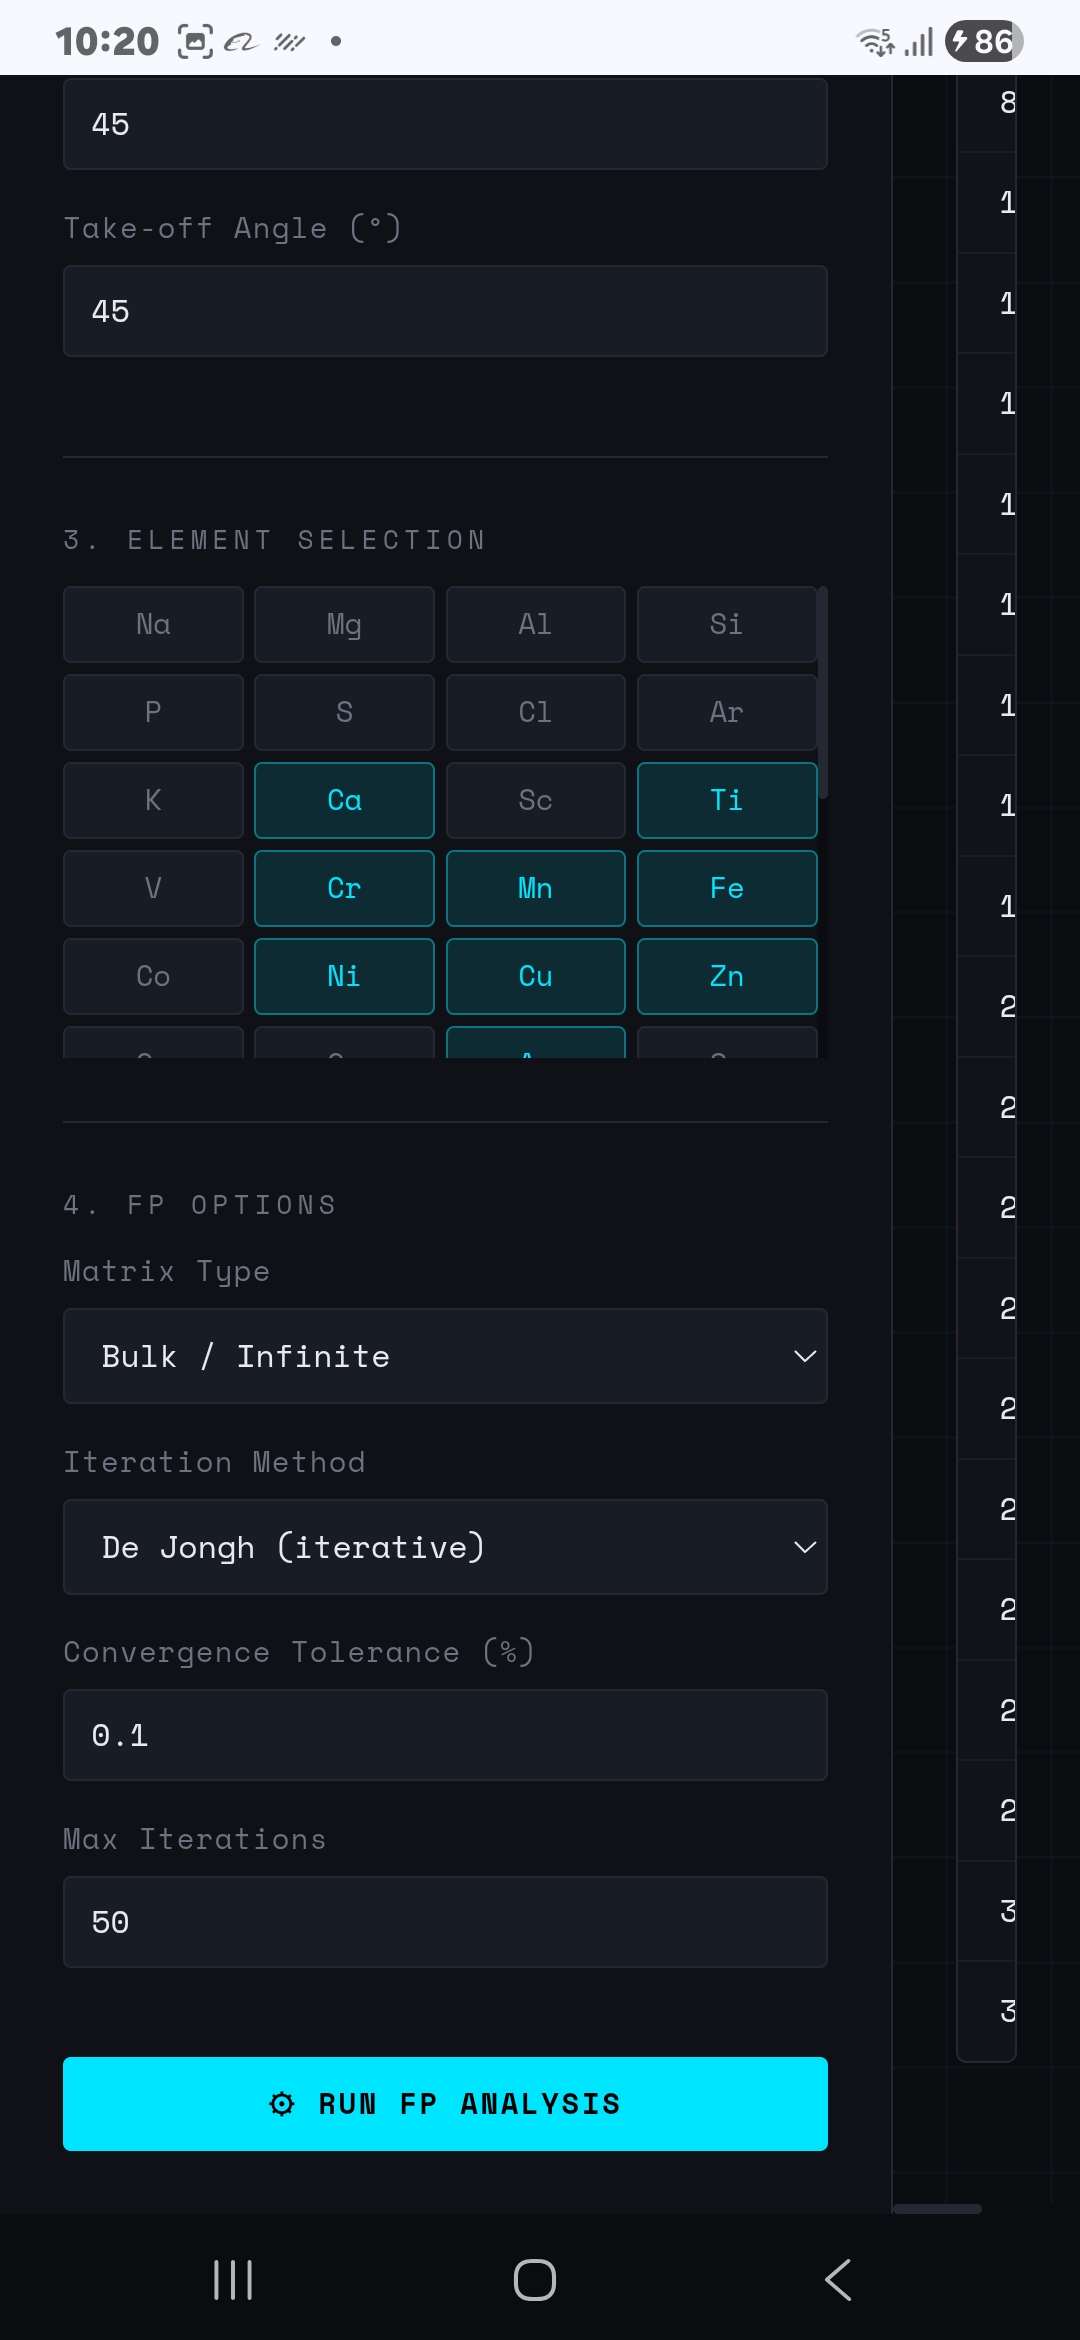Screen dimensions: 1080x2340
Task: Run the FP analysis
Action: pos(445,2104)
